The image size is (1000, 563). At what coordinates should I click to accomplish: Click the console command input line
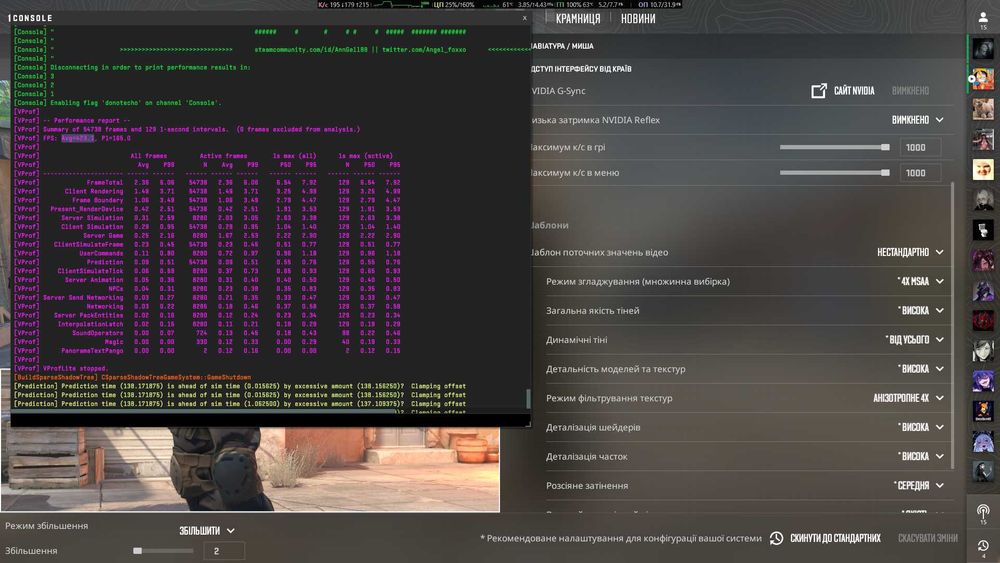[x=269, y=420]
